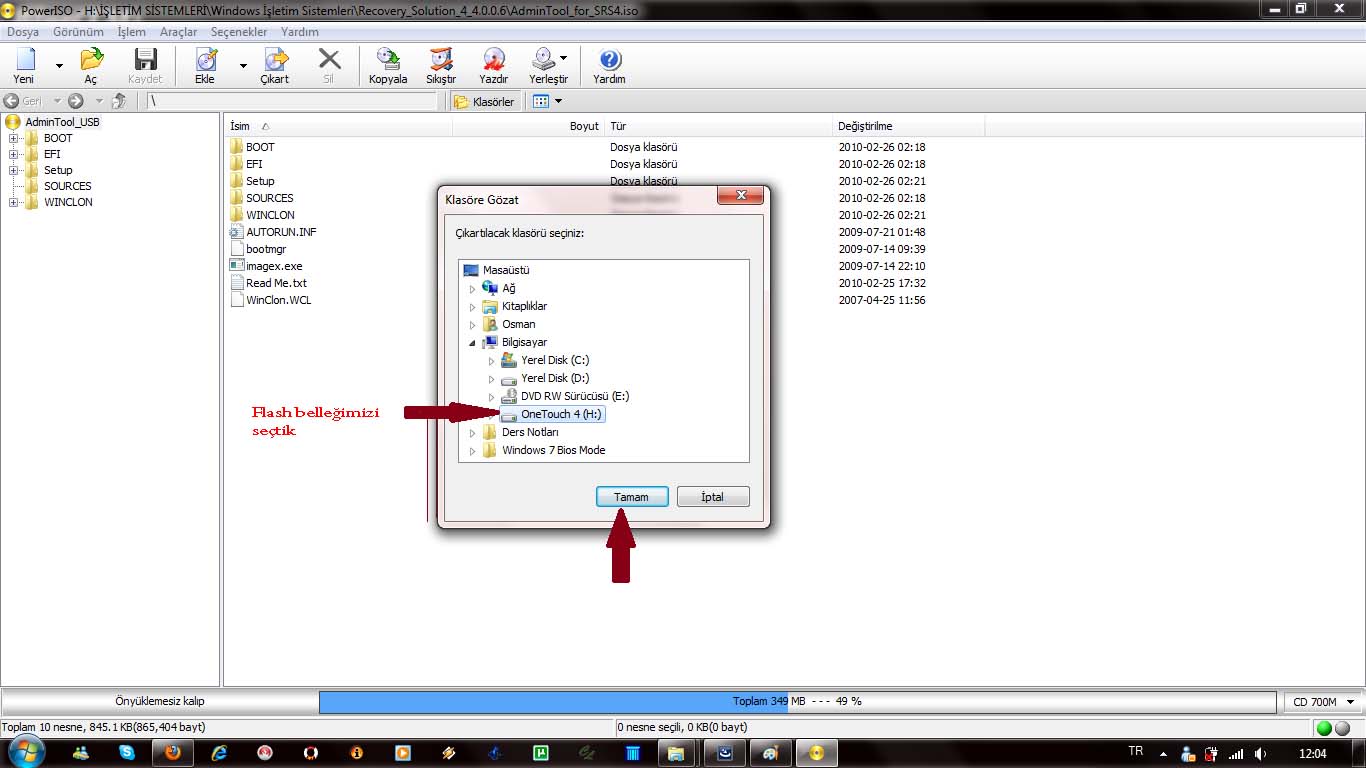The width and height of the screenshot is (1366, 768).
Task: Select Masaüstü in the folder dialog
Action: pos(506,270)
